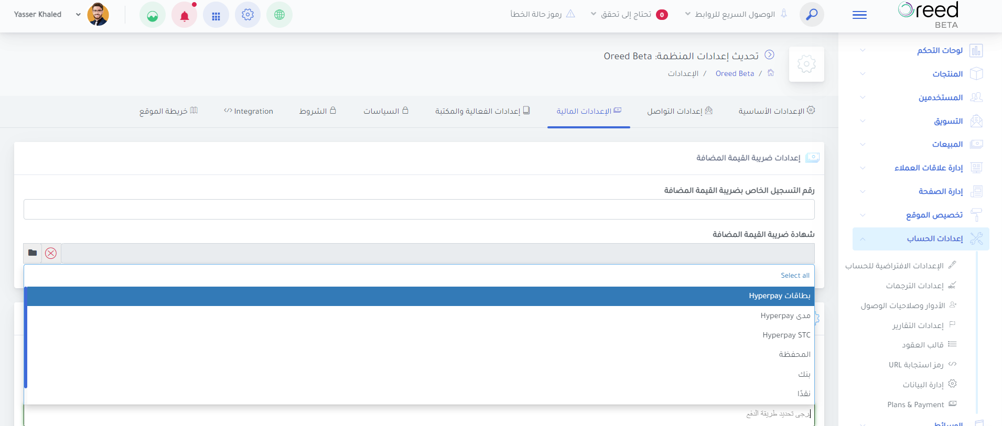Click the إدارة علاقات العملاء CRM icon
The image size is (1002, 426).
pos(976,168)
